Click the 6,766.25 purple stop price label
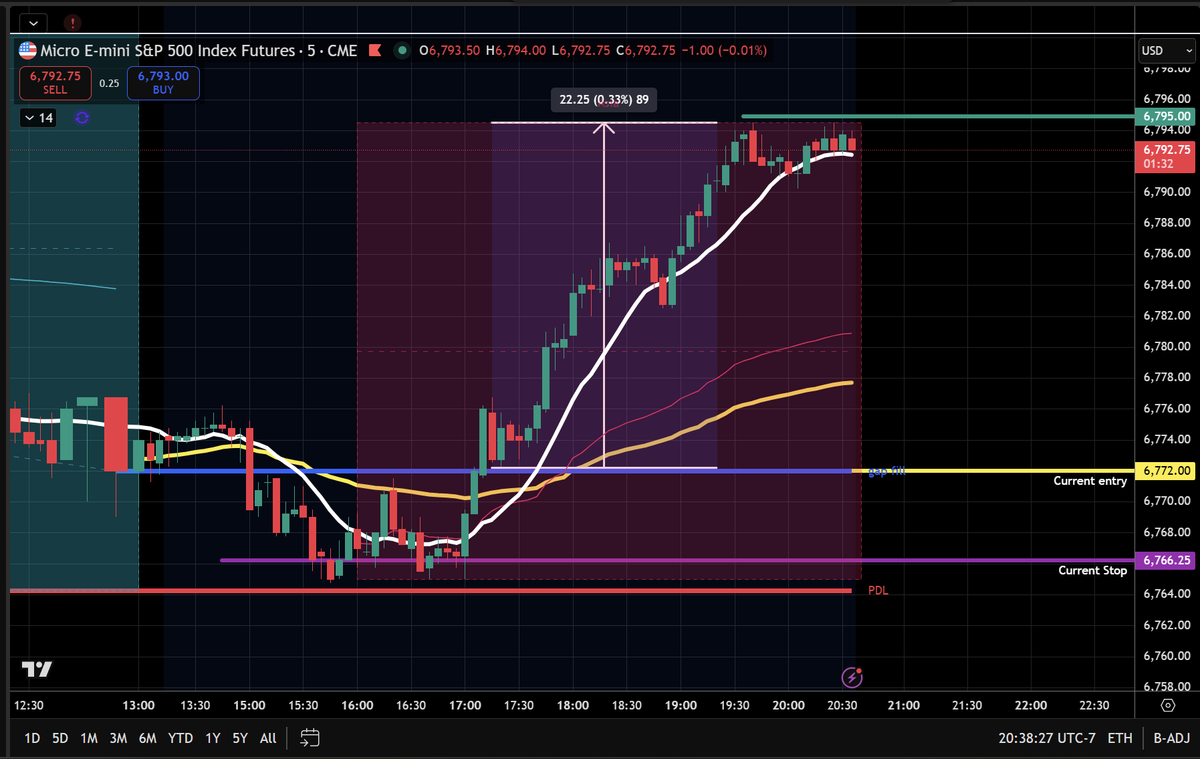This screenshot has width=1200, height=759. click(x=1163, y=560)
